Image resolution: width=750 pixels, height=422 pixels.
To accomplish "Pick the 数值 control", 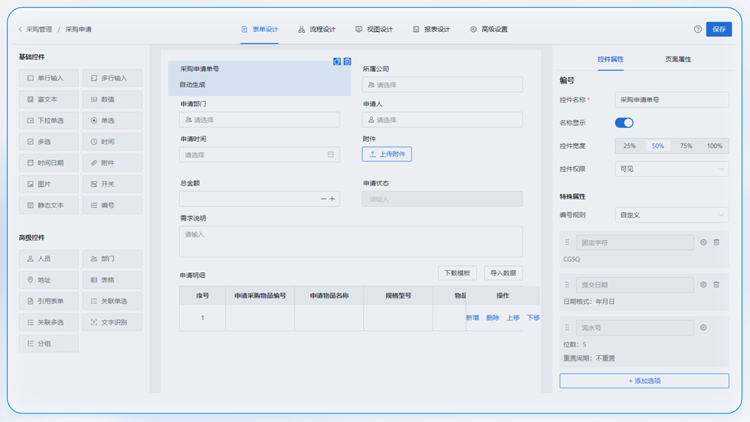I will pos(112,99).
